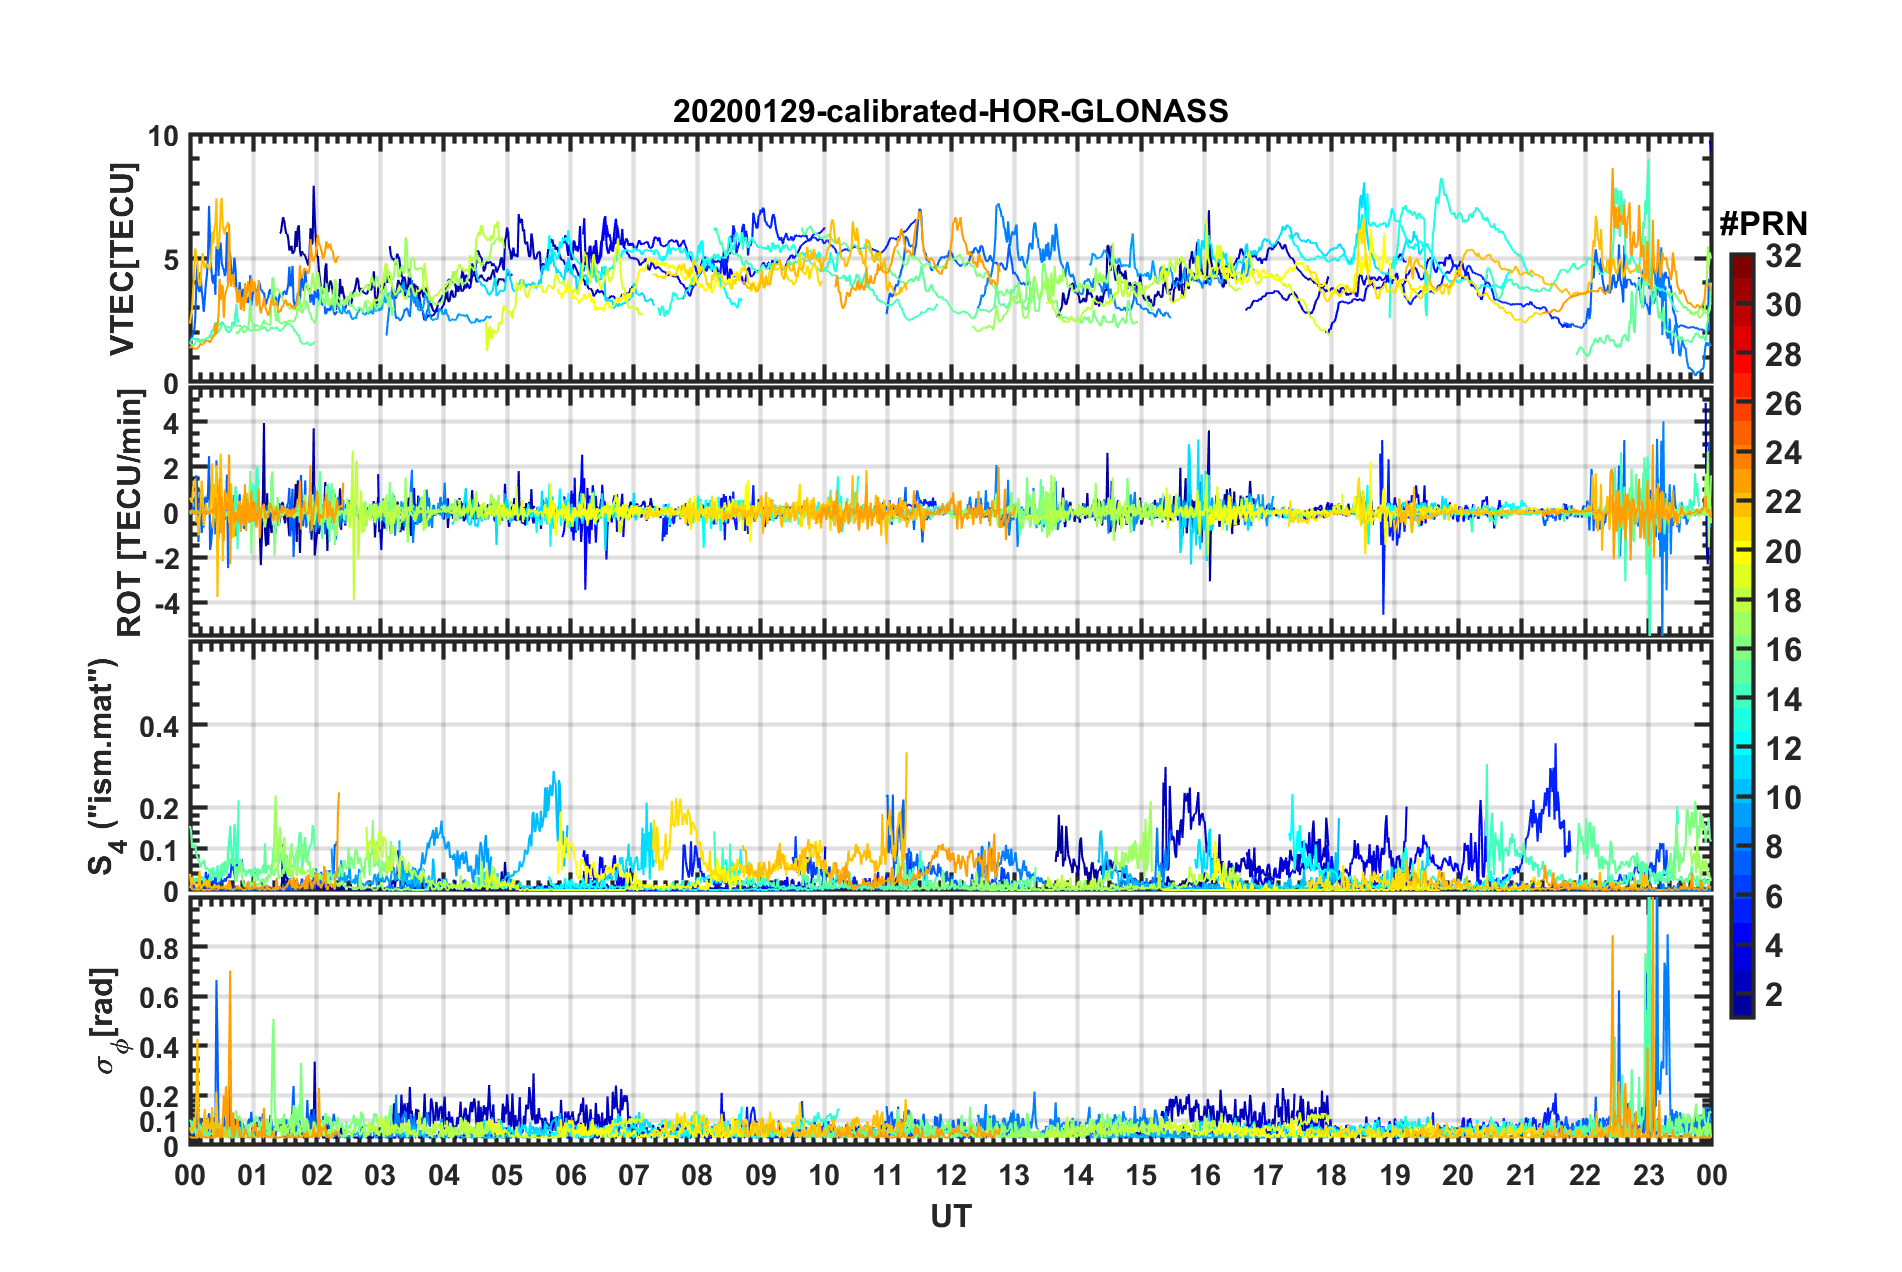1902x1272 pixels.
Task: Click the UT x-axis label
Action: click(951, 1216)
